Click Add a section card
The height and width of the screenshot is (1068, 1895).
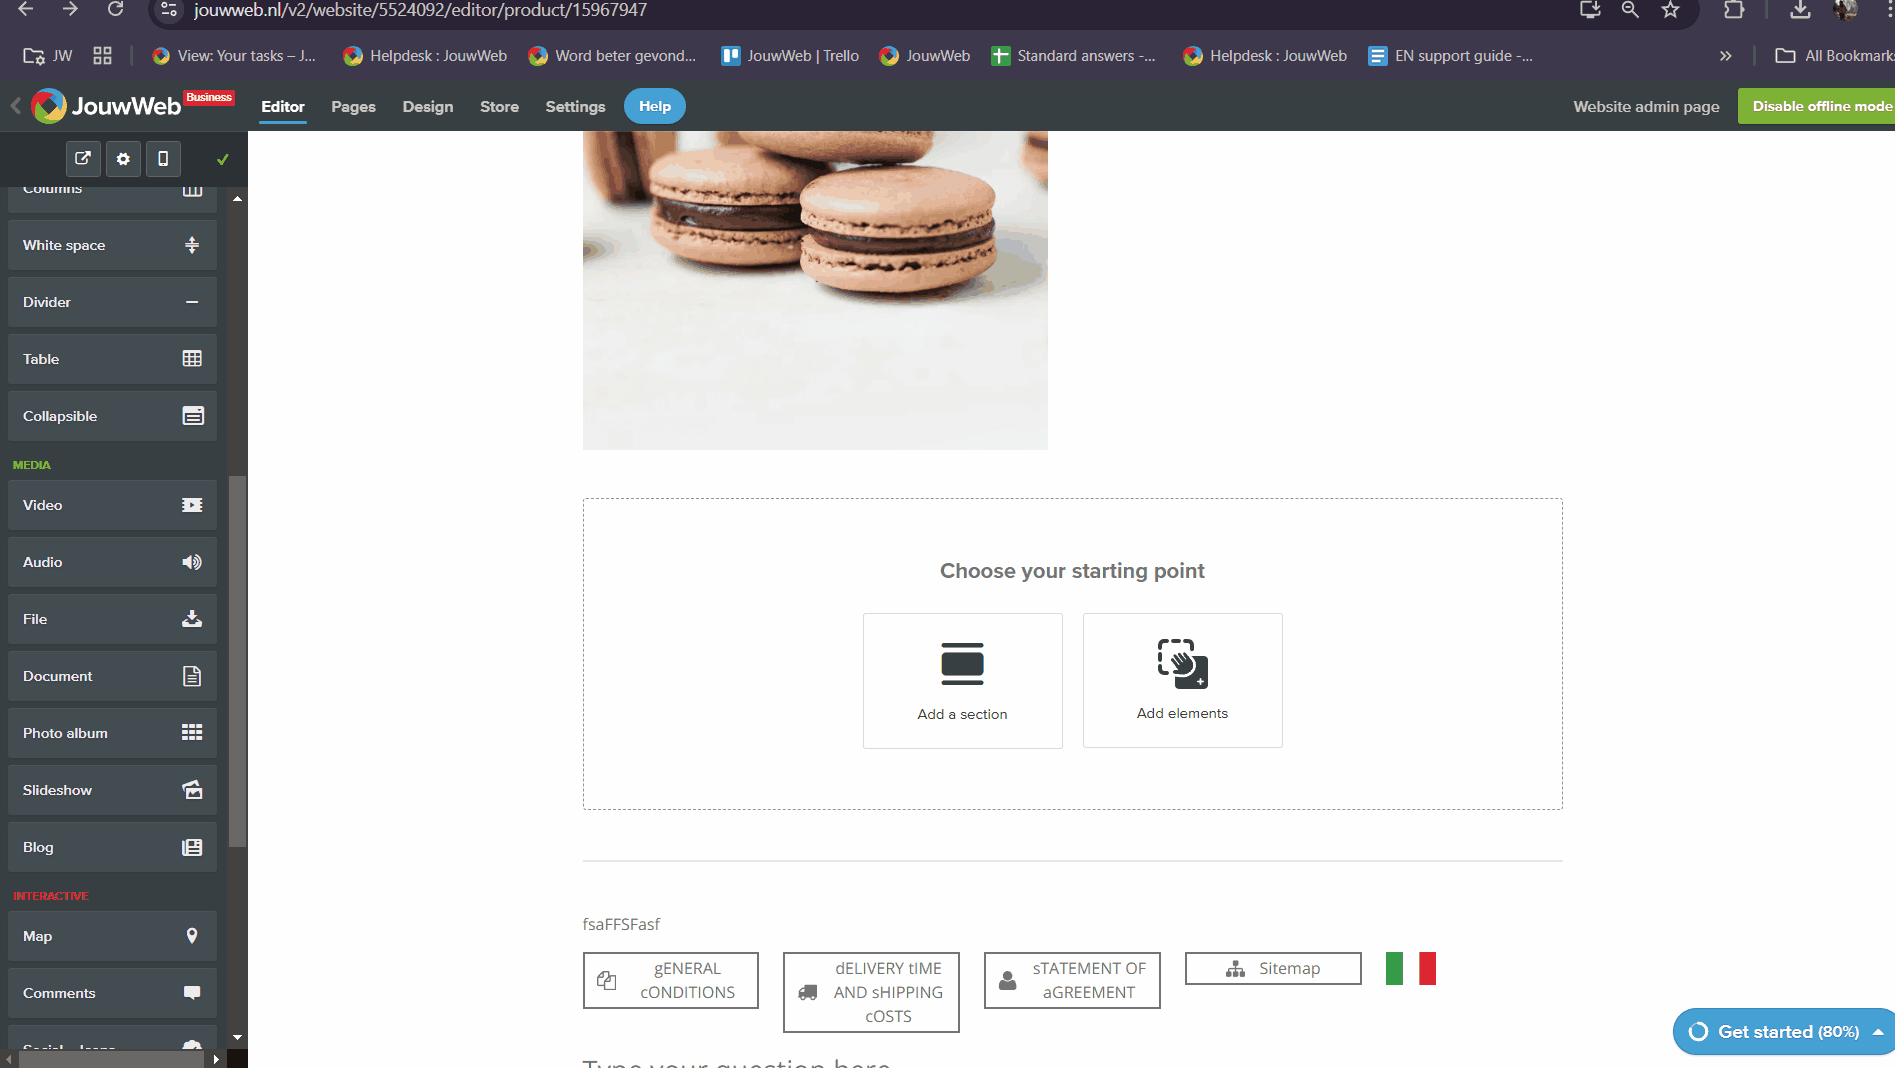click(x=962, y=680)
